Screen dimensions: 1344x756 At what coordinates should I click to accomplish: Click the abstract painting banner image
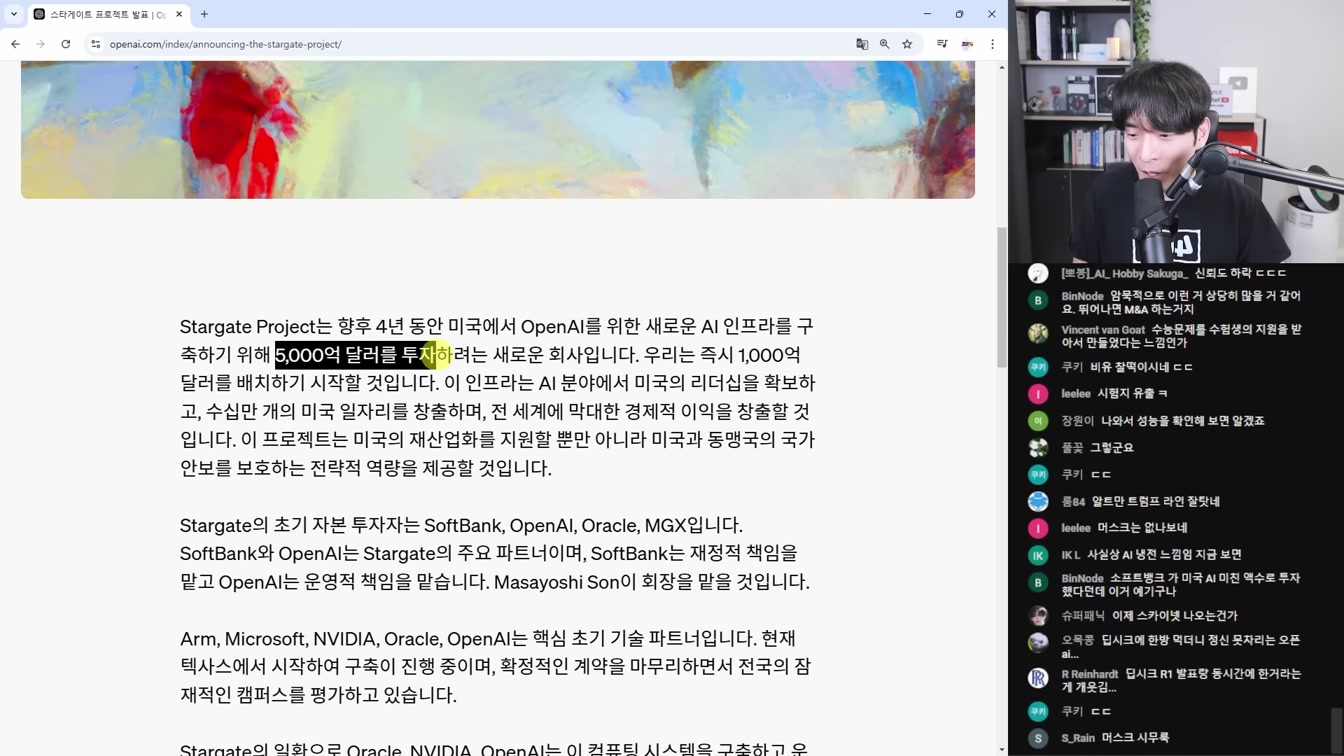pyautogui.click(x=498, y=129)
